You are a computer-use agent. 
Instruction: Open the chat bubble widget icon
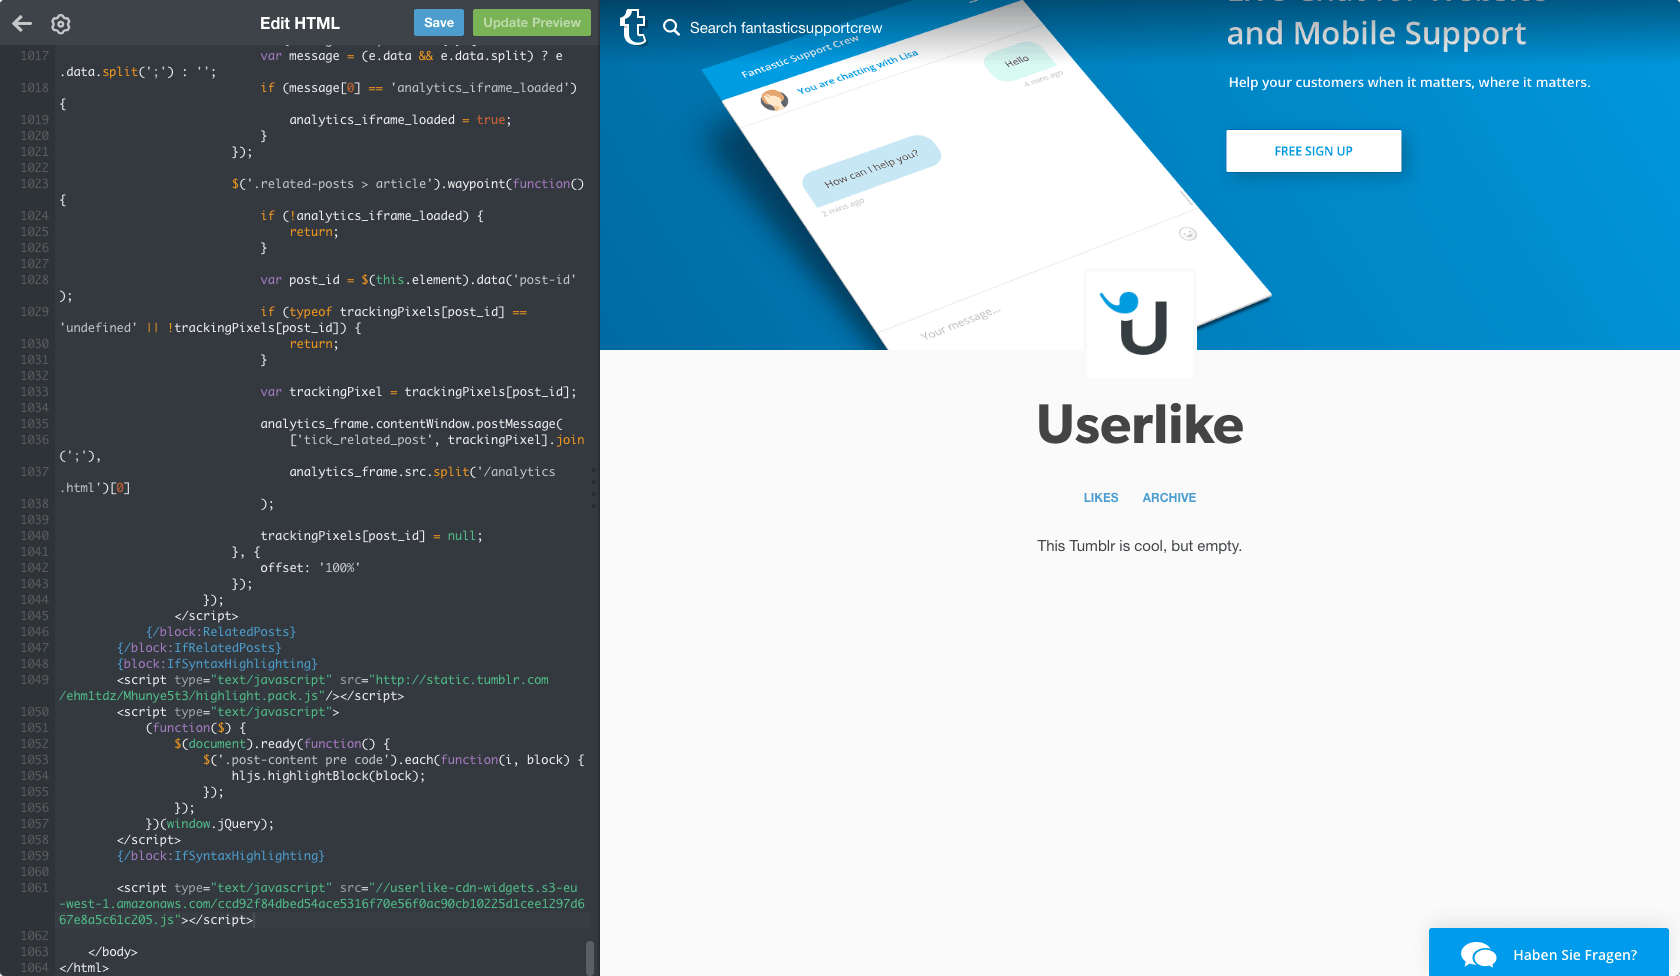coord(1478,955)
